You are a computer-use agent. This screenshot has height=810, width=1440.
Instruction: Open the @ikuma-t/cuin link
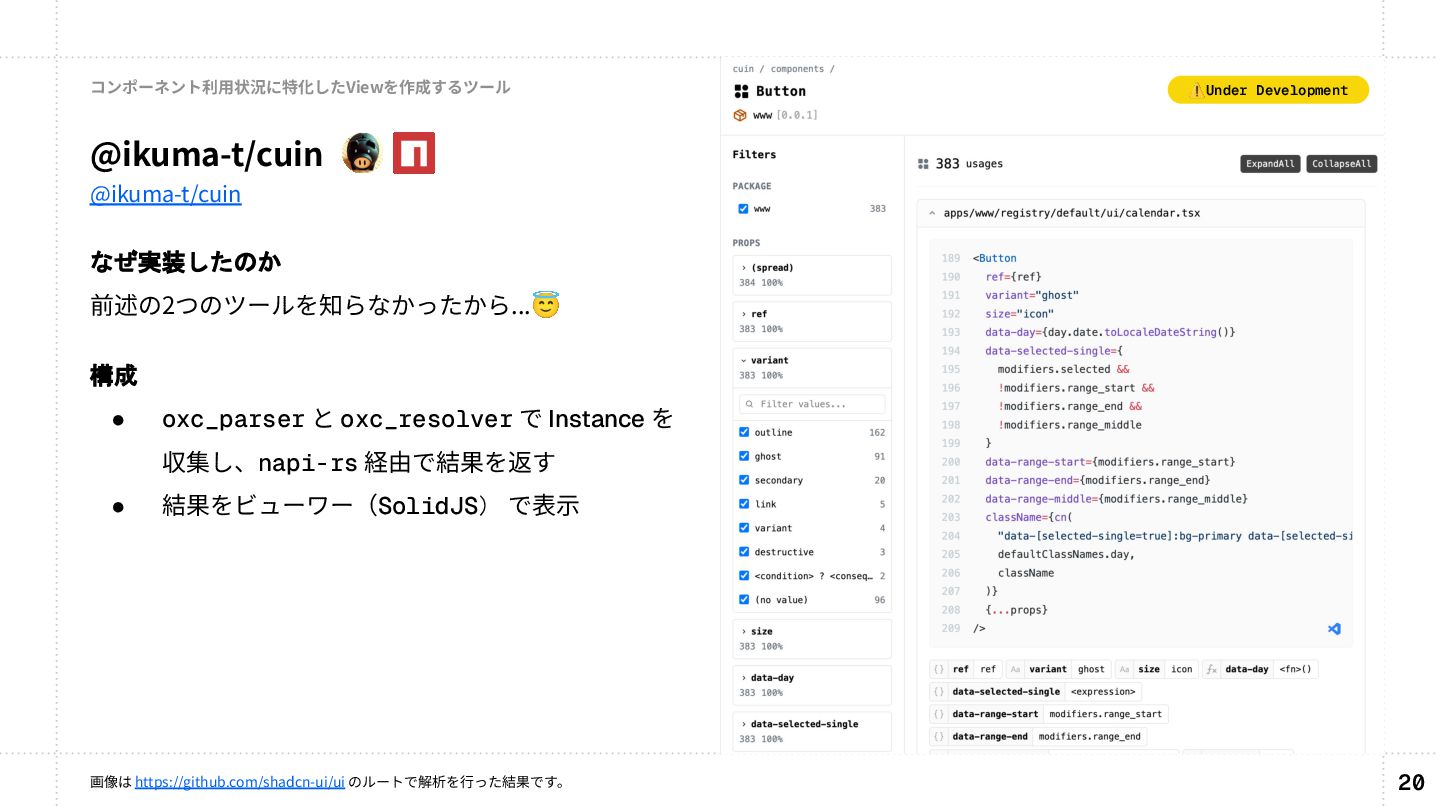click(x=165, y=193)
